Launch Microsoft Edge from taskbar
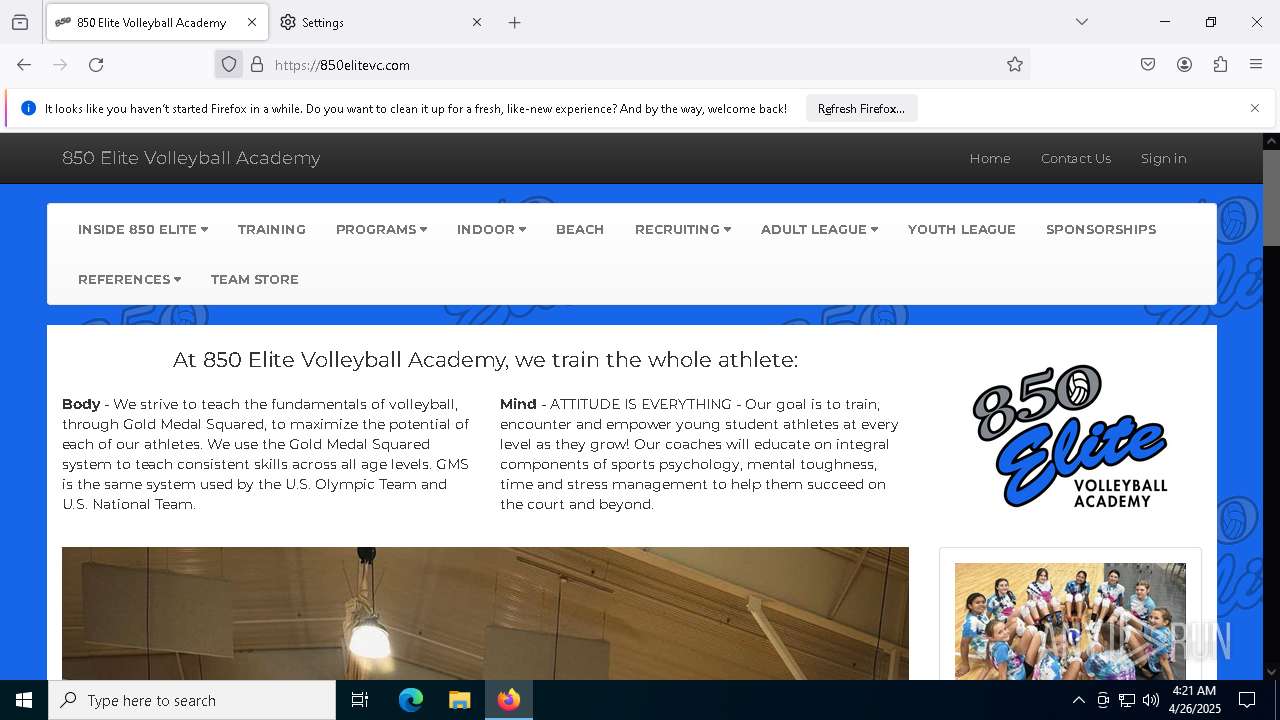 pyautogui.click(x=411, y=700)
